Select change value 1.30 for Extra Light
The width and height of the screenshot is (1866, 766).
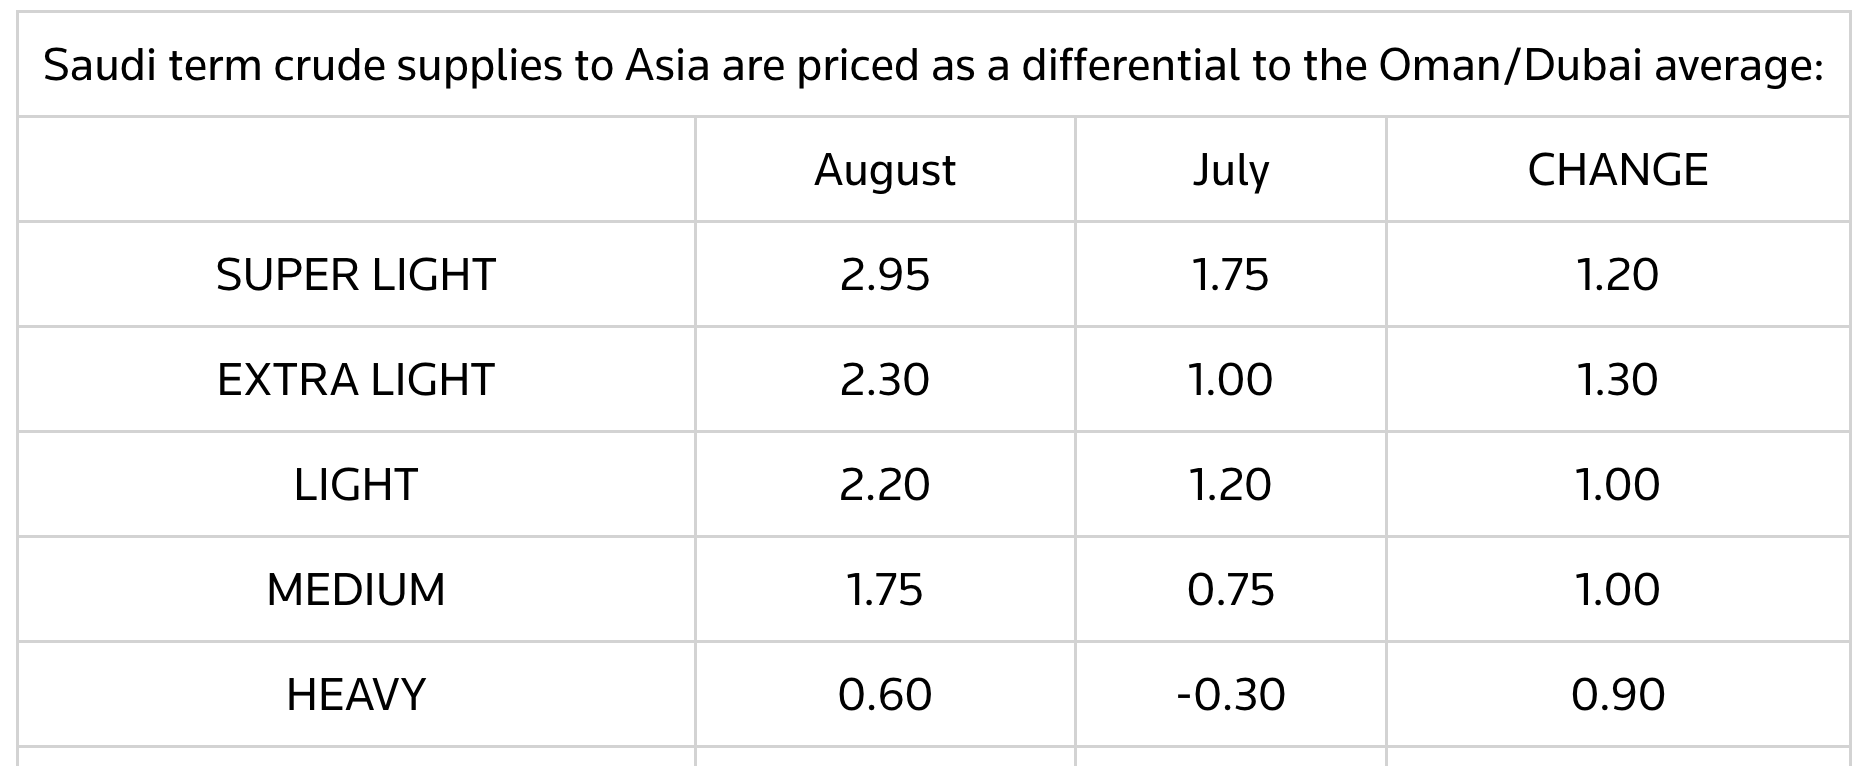point(1617,380)
